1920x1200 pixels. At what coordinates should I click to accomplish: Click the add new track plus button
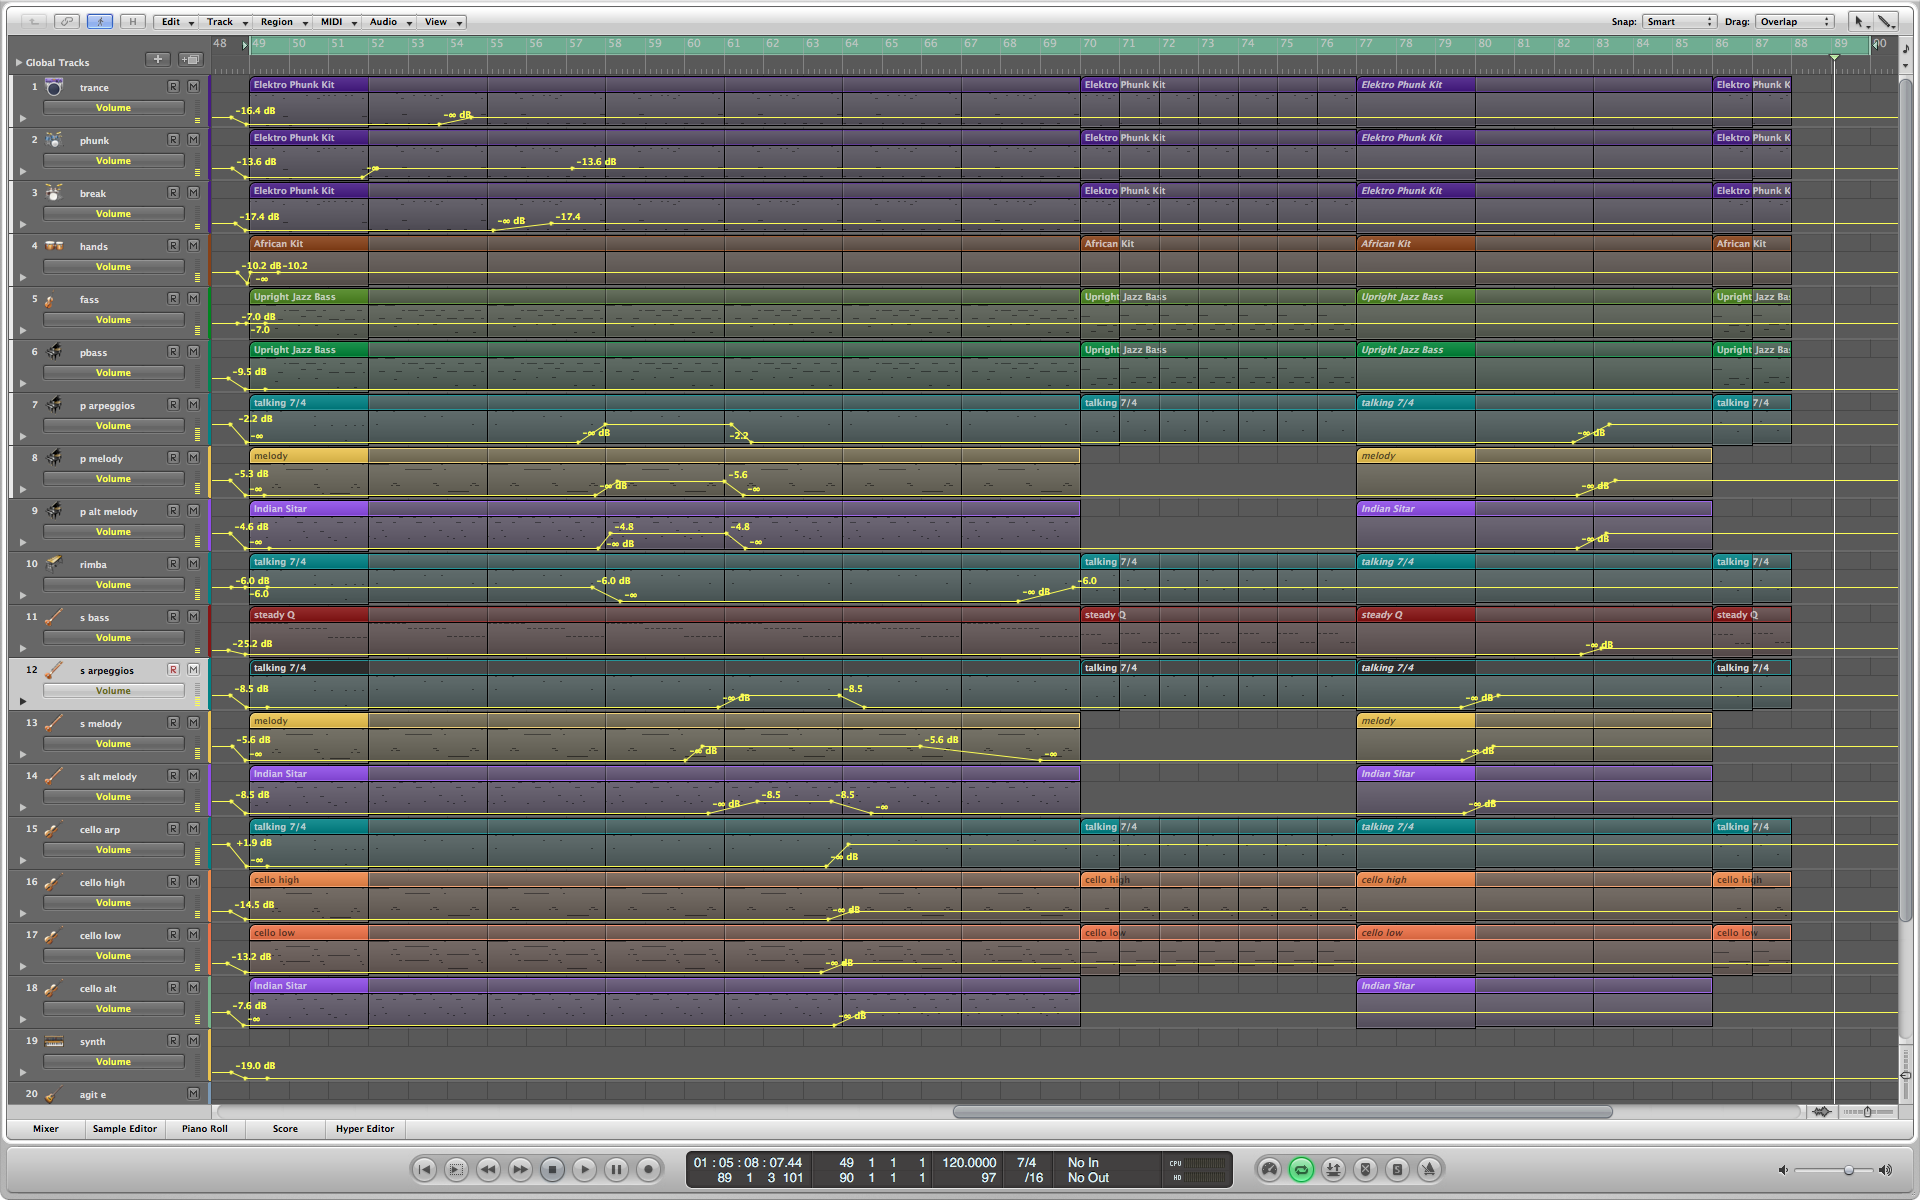click(x=158, y=59)
